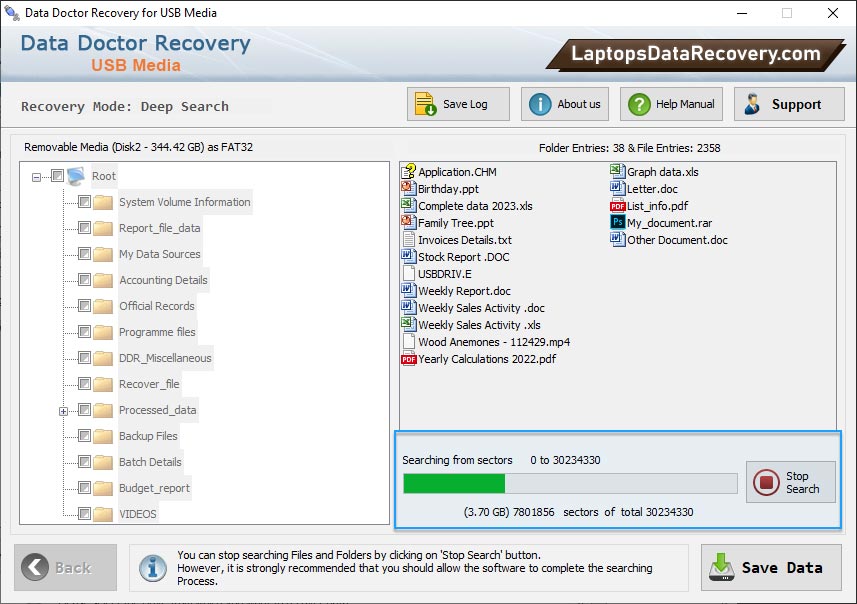Click the app icon in the title bar
The width and height of the screenshot is (857, 604).
[11, 12]
